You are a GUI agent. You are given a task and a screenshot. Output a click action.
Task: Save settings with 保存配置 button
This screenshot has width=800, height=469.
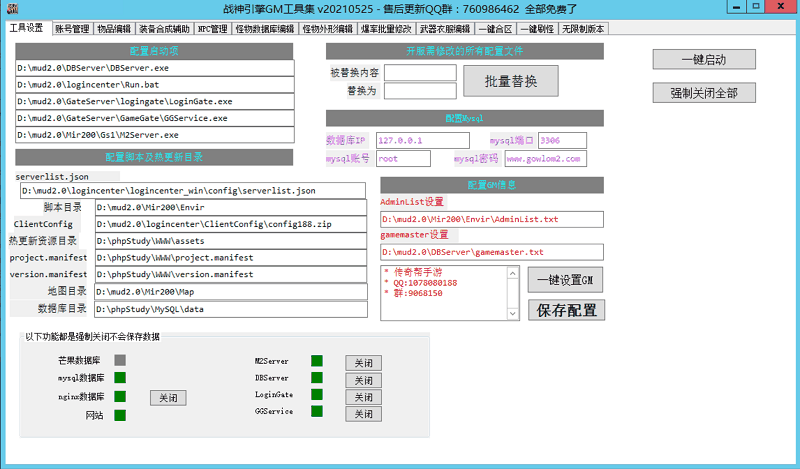point(566,310)
